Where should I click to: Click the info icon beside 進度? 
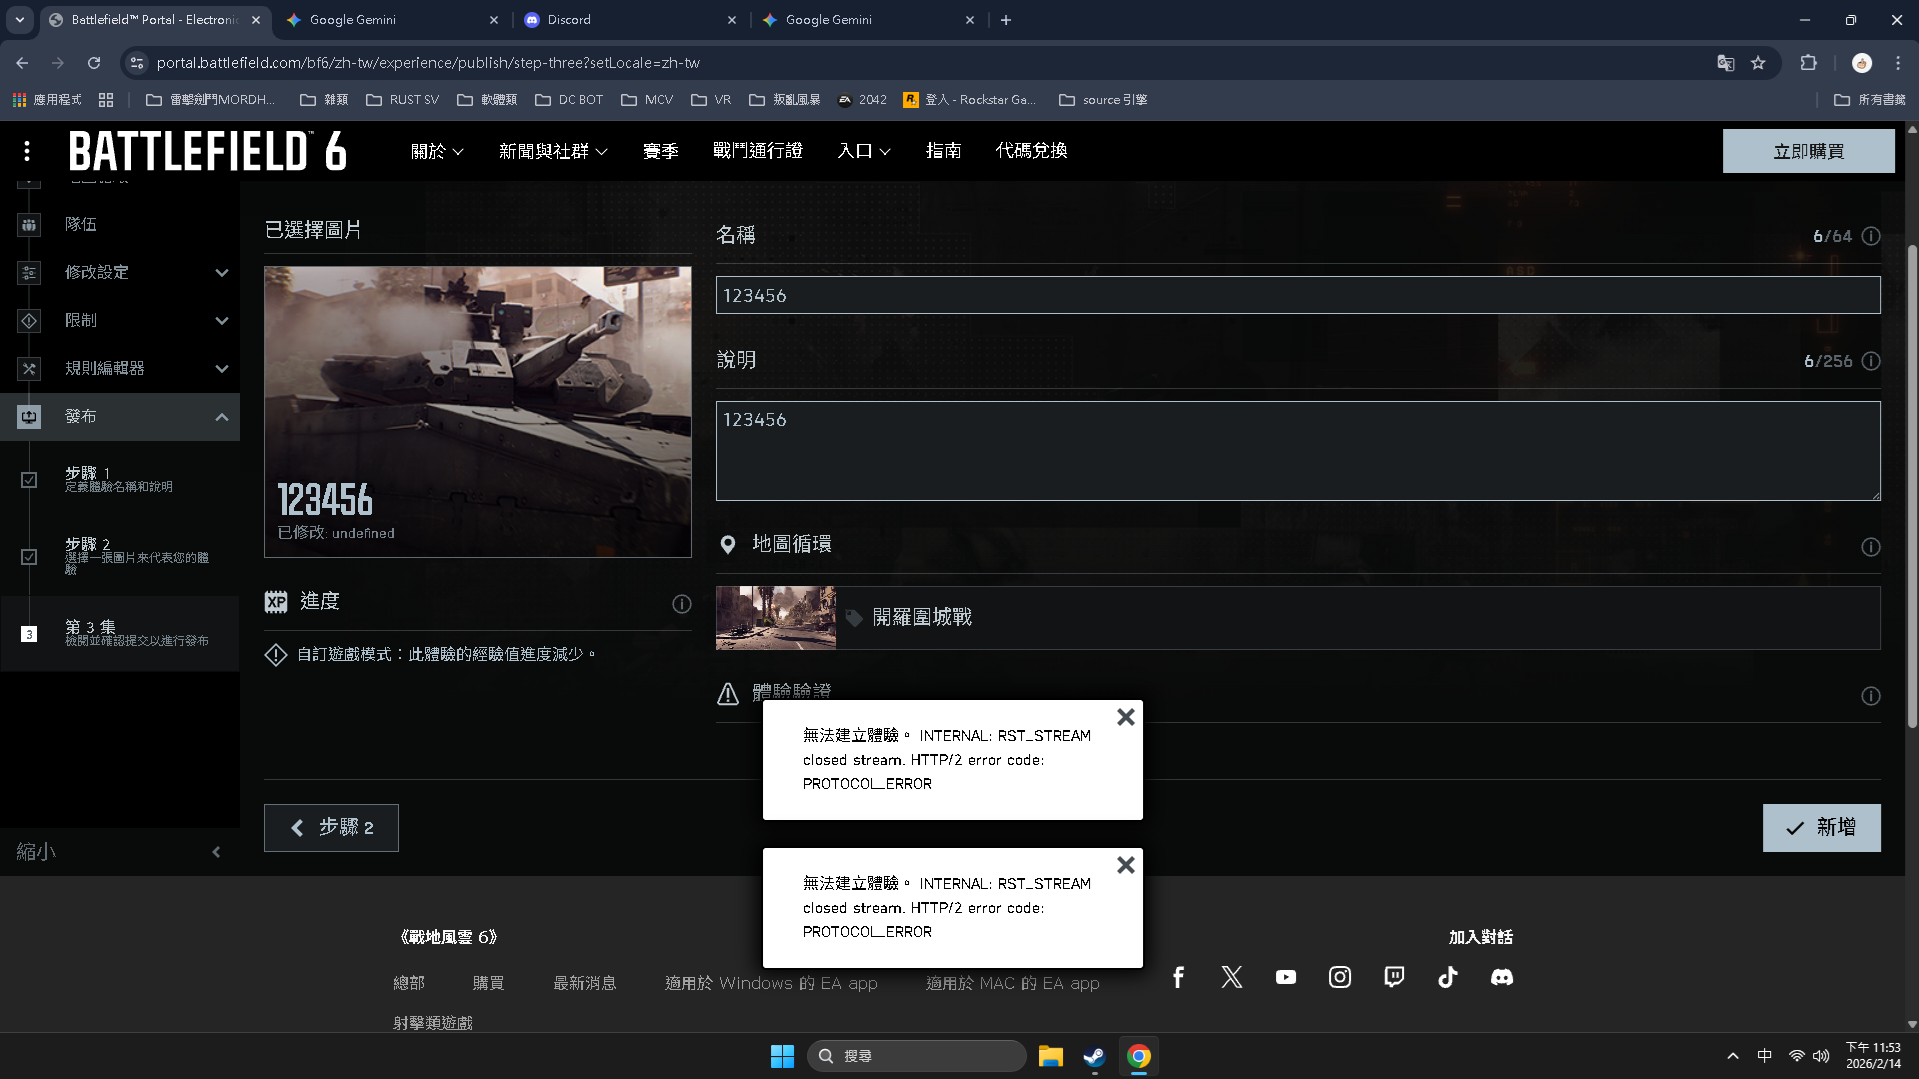pyautogui.click(x=682, y=603)
